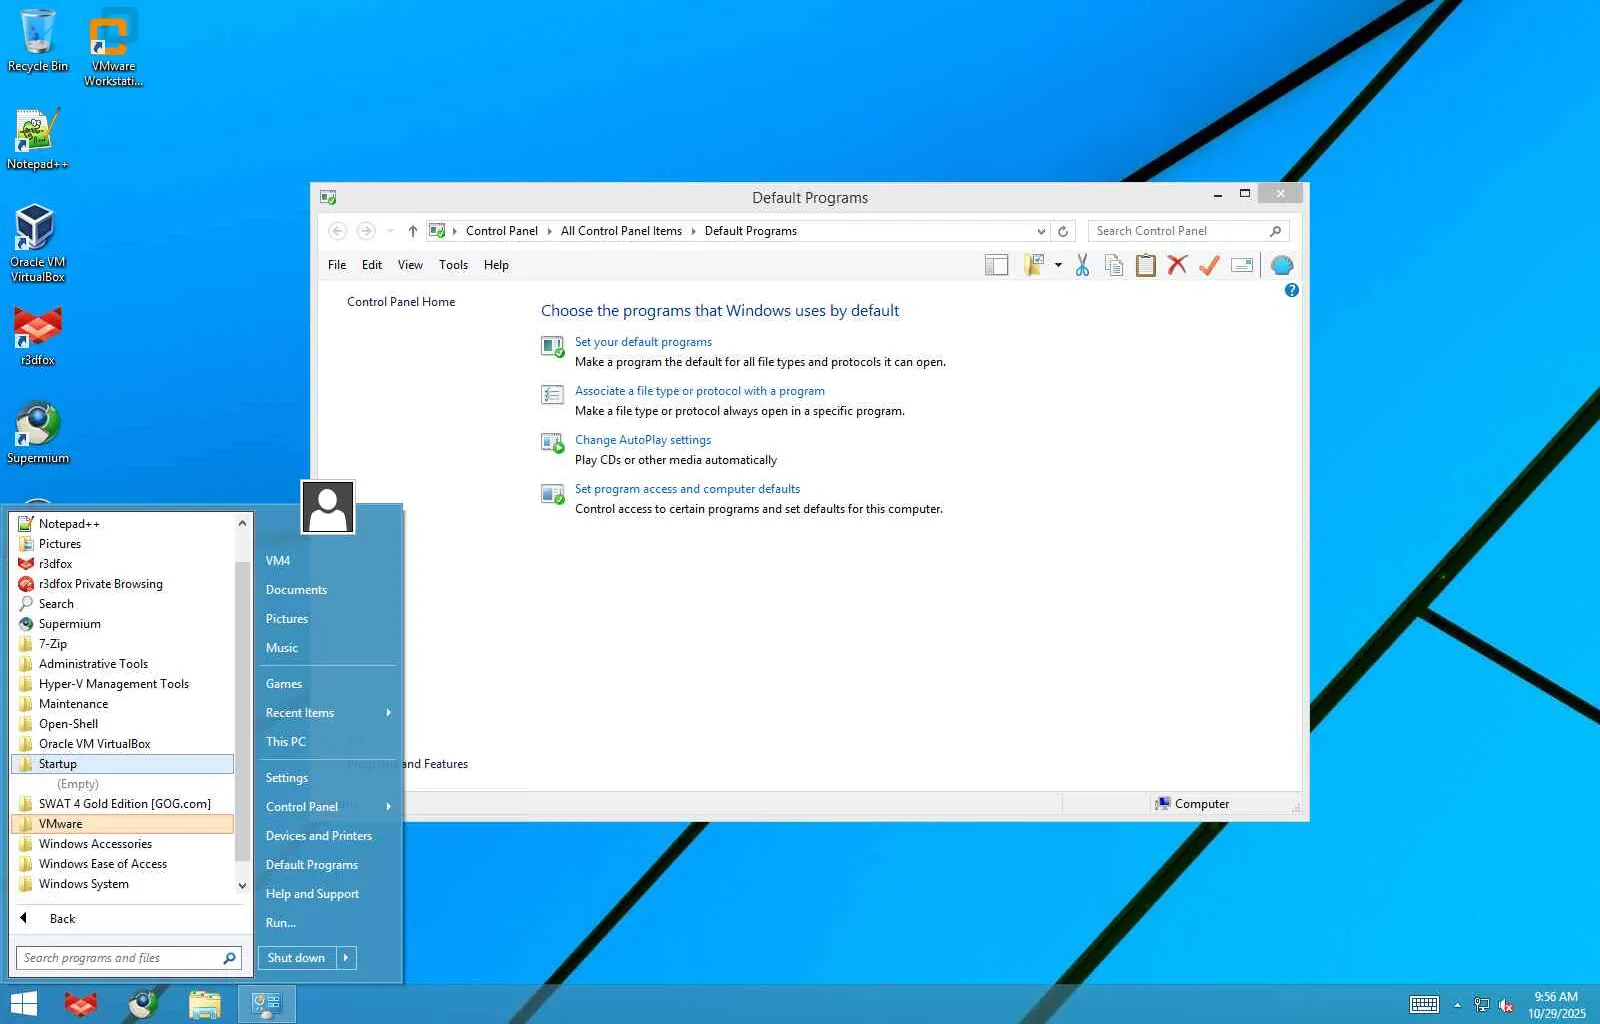Click the blue shell icon in the toolbar
1600x1024 pixels.
(1282, 265)
